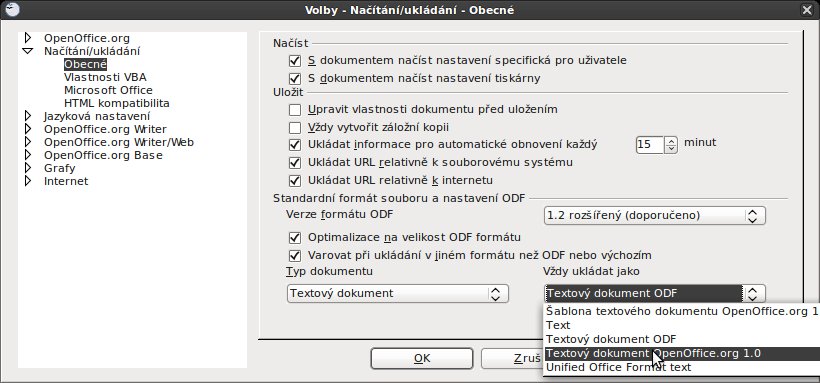Screen dimensions: 820x383
Task: Expand the Grafy tree node
Action: coord(28,168)
